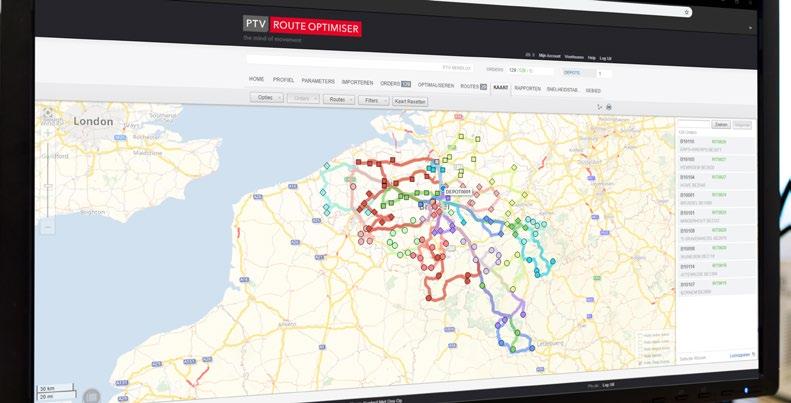The image size is (791, 403).
Task: Select order row D10114
Action: [x=716, y=269]
